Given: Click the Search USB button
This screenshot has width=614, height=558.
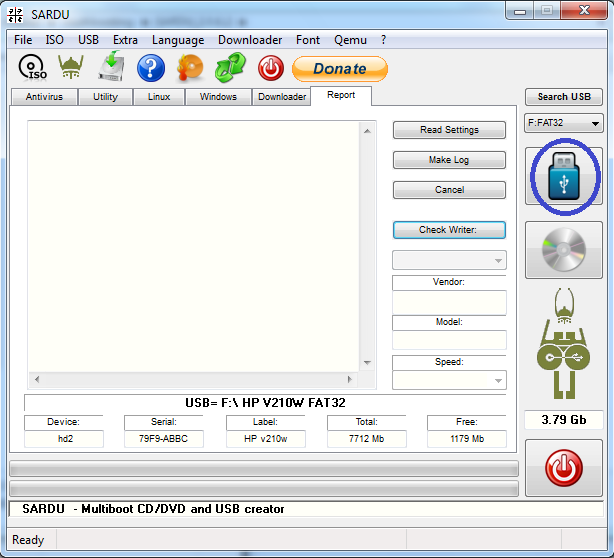Looking at the screenshot, I should (x=564, y=97).
